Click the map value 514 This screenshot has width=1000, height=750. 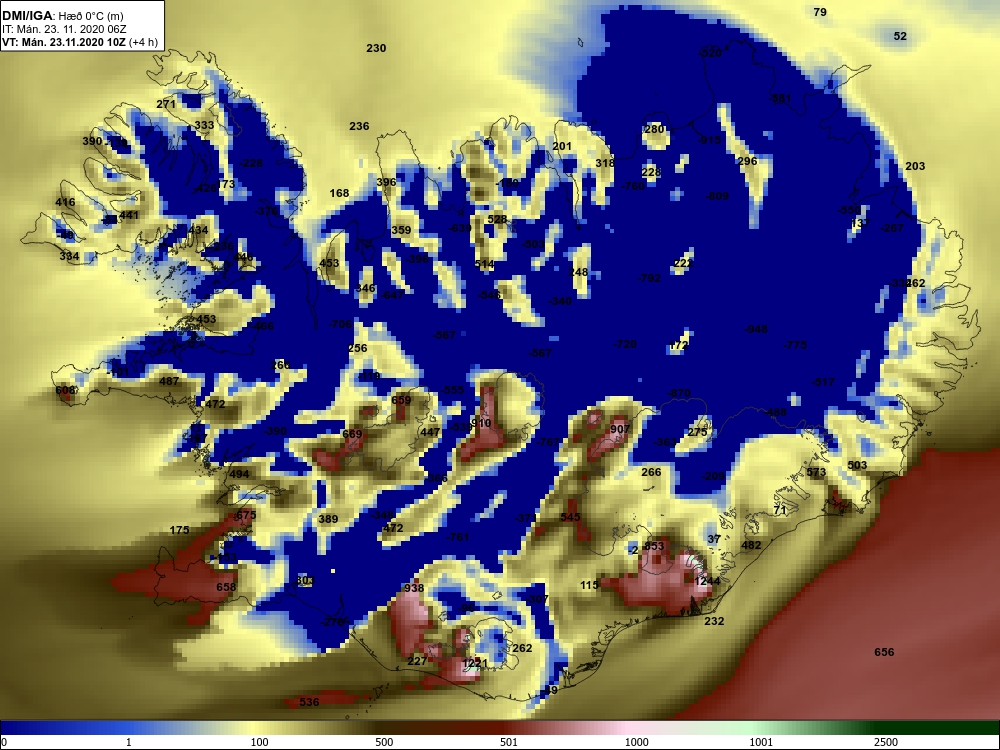tap(485, 265)
